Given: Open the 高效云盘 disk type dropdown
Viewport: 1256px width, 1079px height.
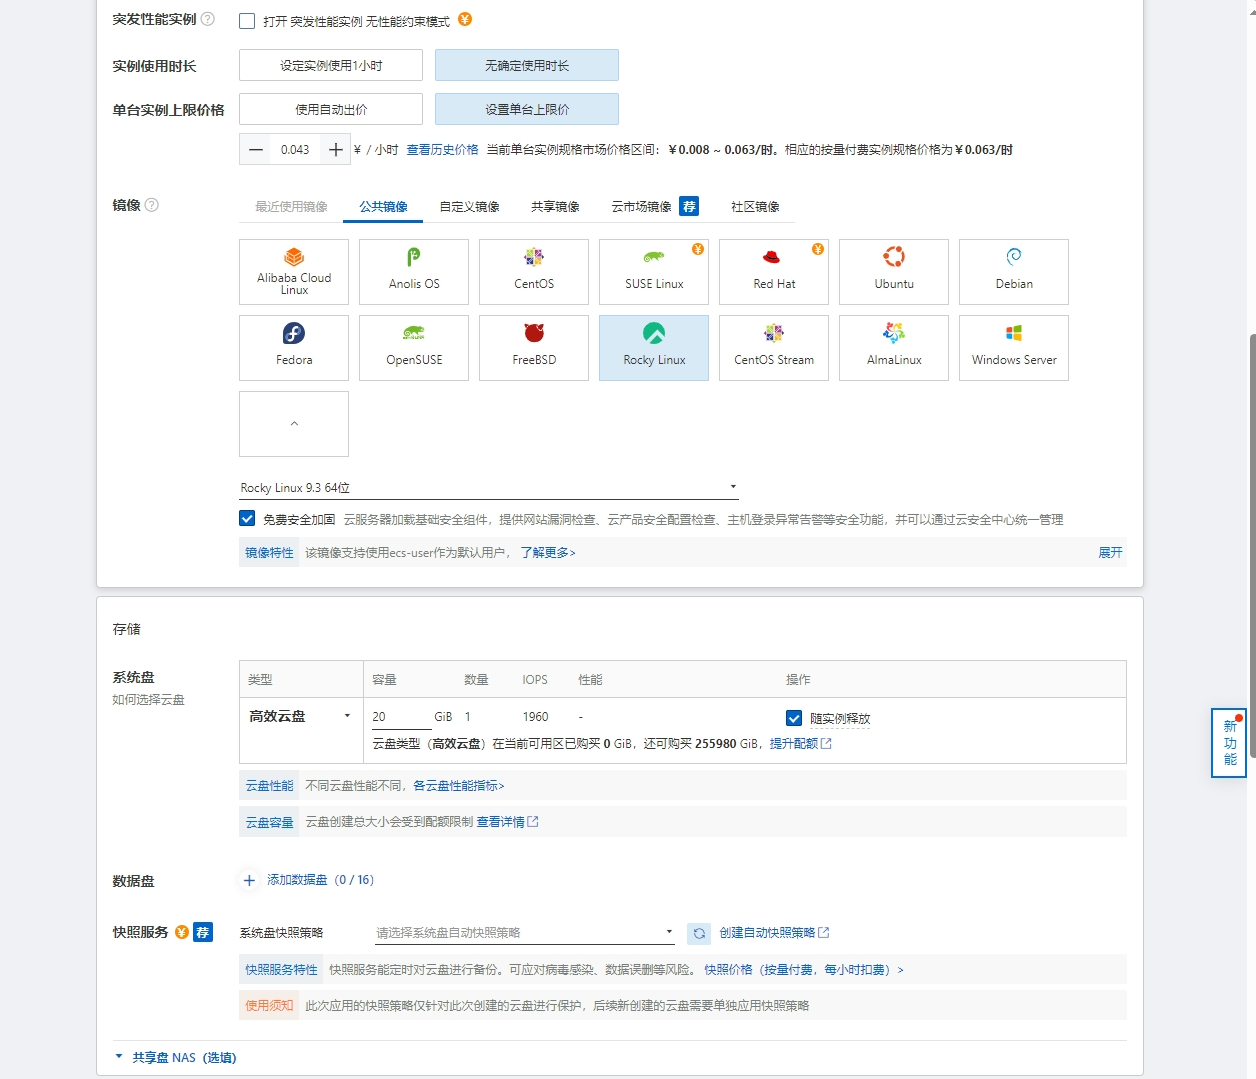Looking at the screenshot, I should pos(299,716).
